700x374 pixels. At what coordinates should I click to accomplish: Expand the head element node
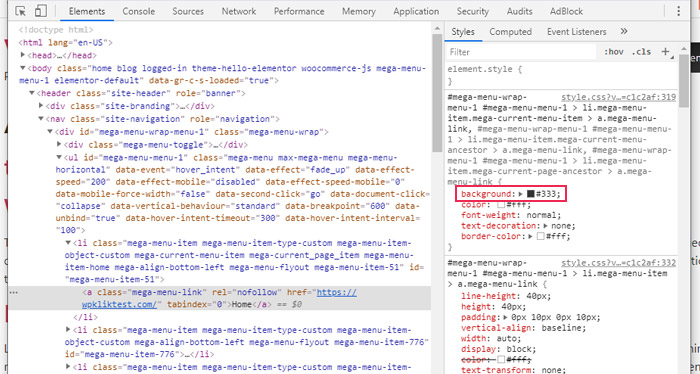pyautogui.click(x=23, y=55)
